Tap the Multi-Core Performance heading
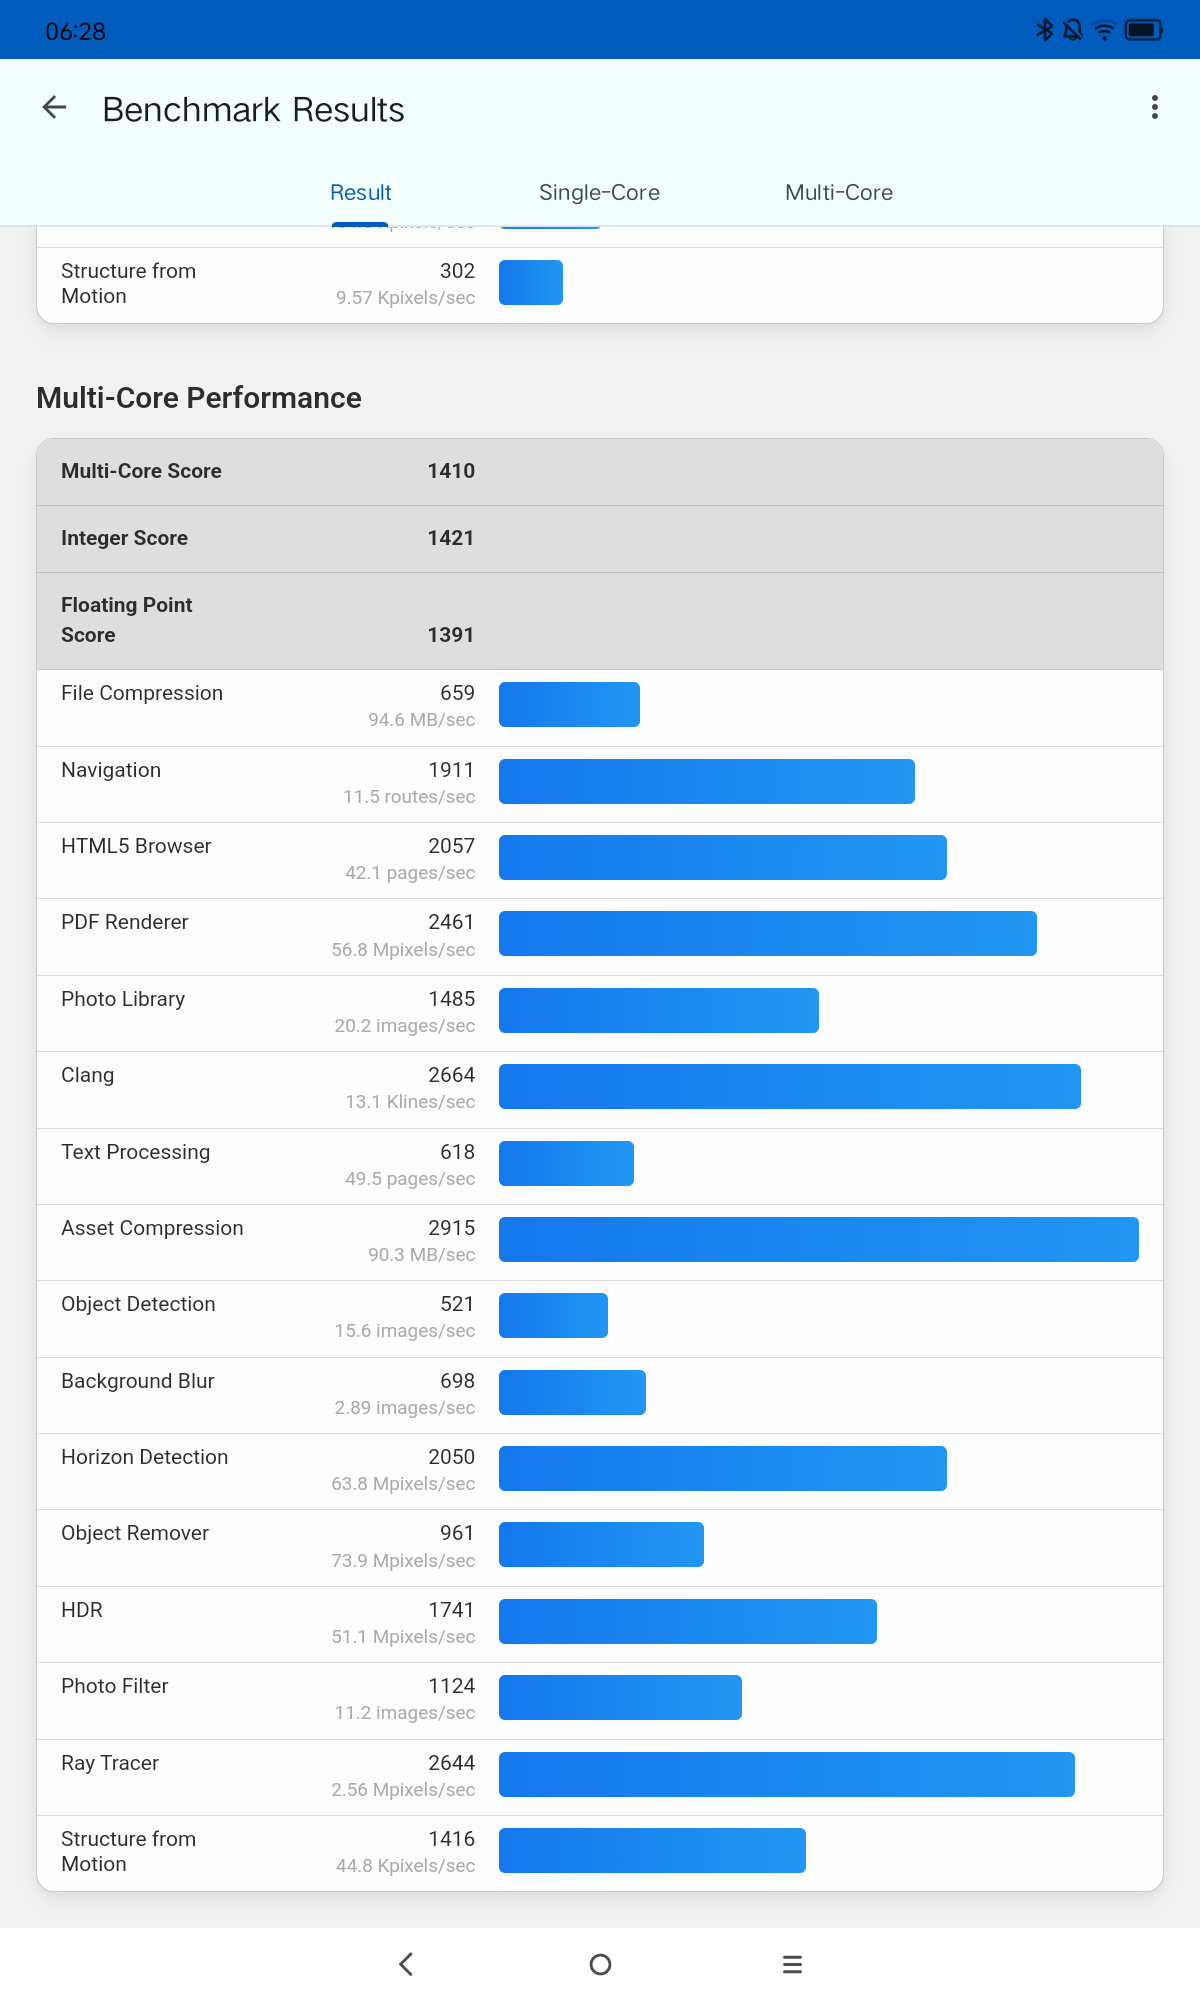The width and height of the screenshot is (1200, 2000). pyautogui.click(x=199, y=398)
